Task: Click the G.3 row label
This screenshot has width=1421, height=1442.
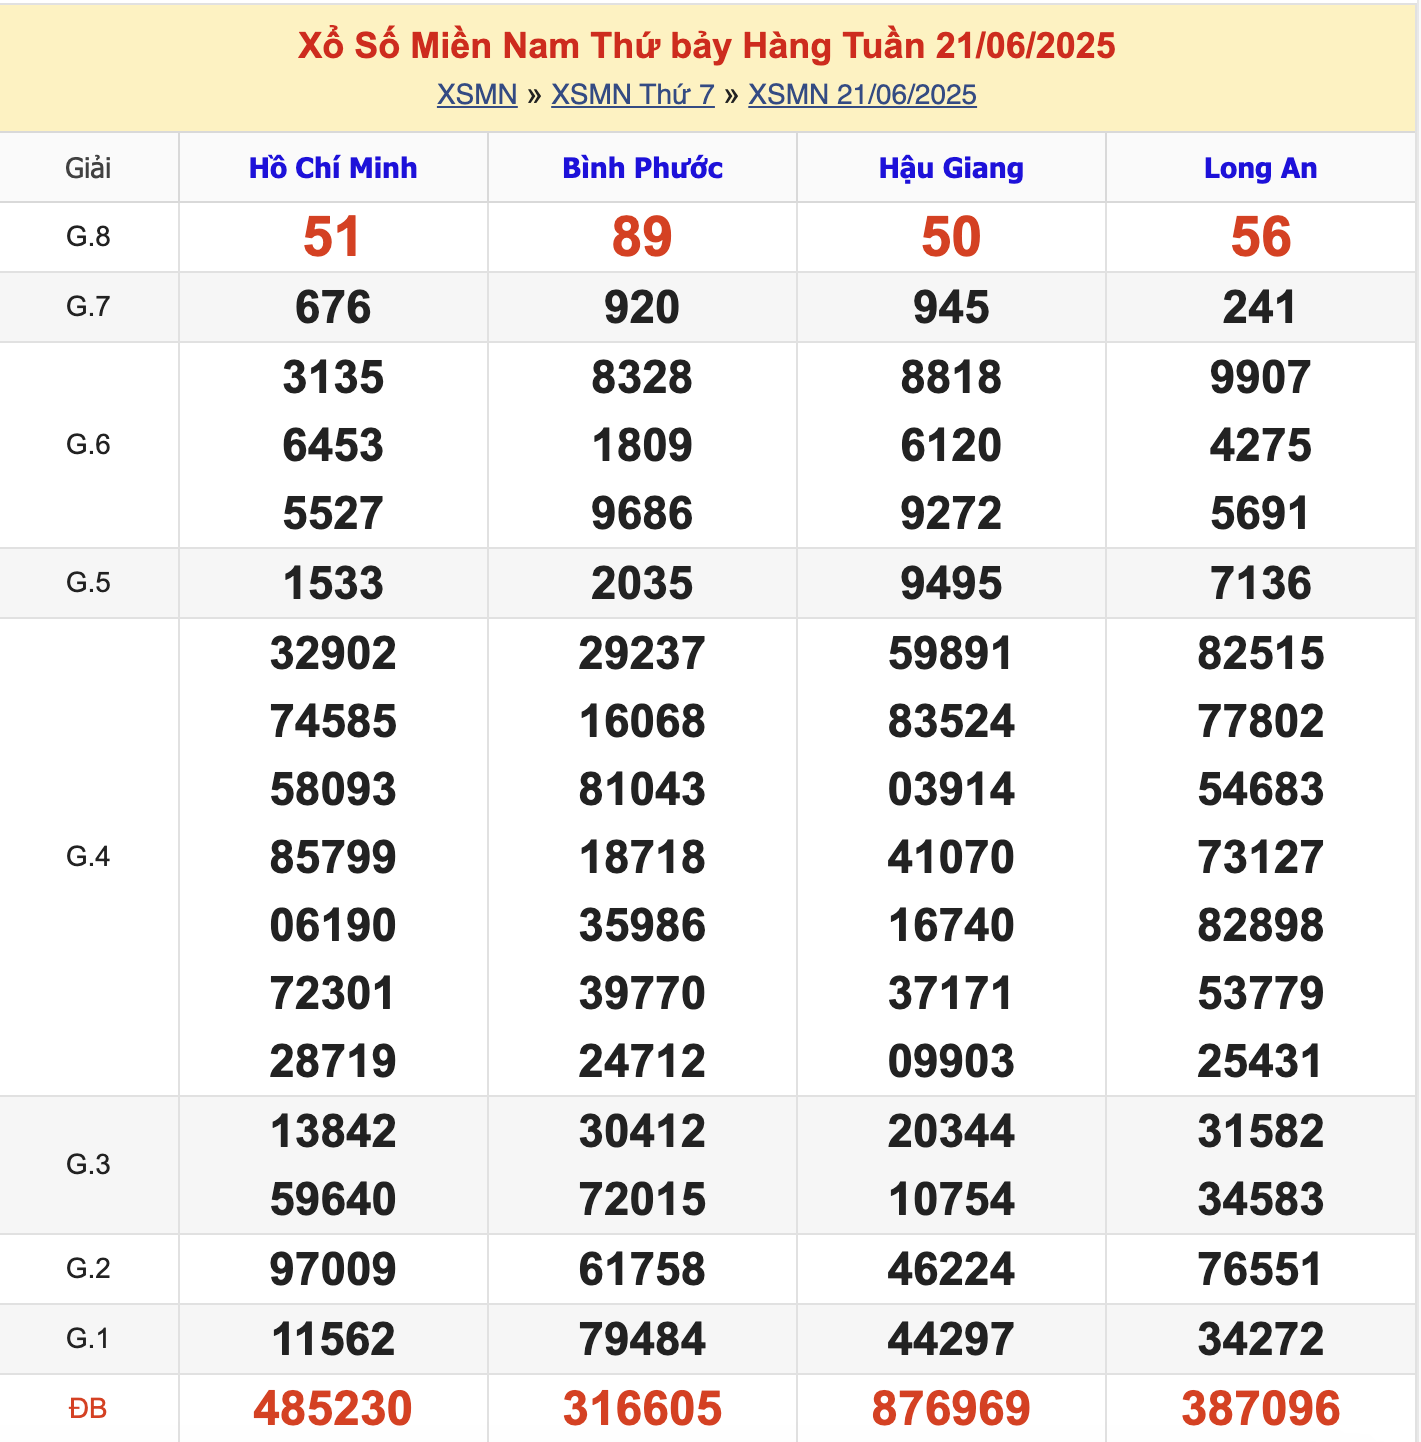Action: pyautogui.click(x=88, y=1165)
